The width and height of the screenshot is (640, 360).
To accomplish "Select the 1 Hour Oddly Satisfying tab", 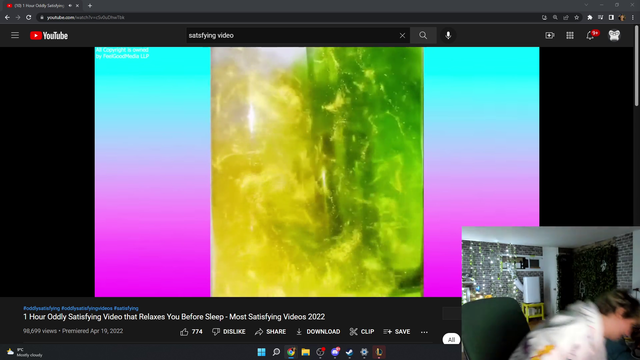I will [x=39, y=6].
